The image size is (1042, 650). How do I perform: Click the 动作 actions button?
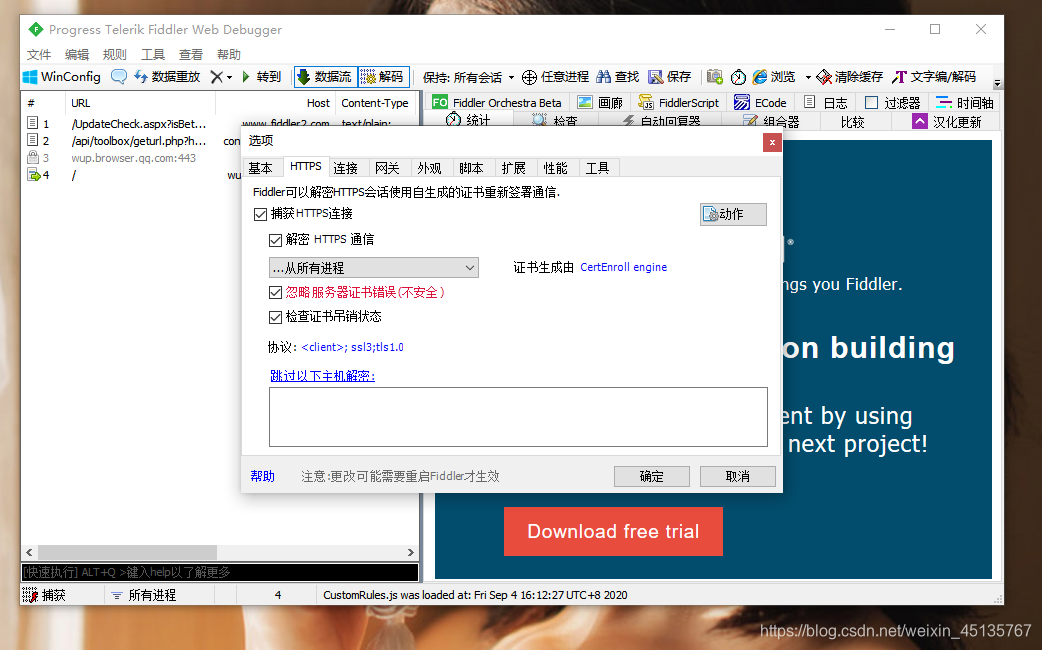click(733, 214)
